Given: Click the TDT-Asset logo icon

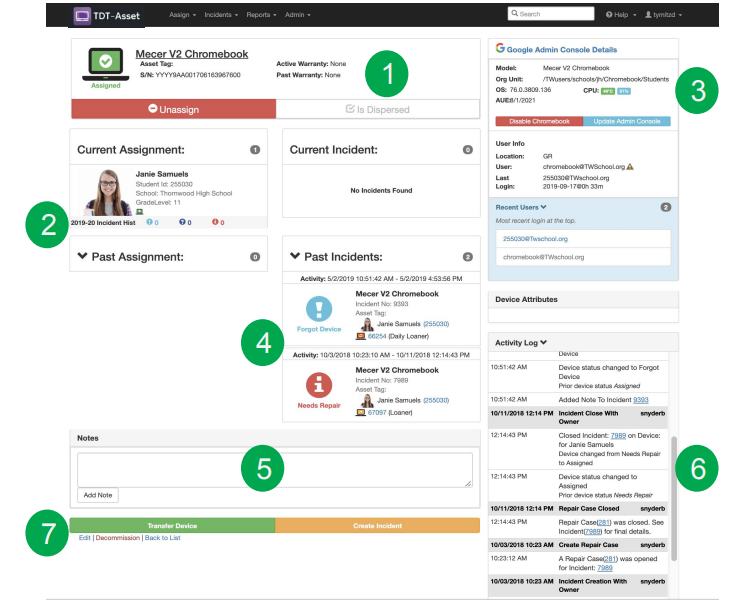Looking at the screenshot, I should pyautogui.click(x=82, y=16).
